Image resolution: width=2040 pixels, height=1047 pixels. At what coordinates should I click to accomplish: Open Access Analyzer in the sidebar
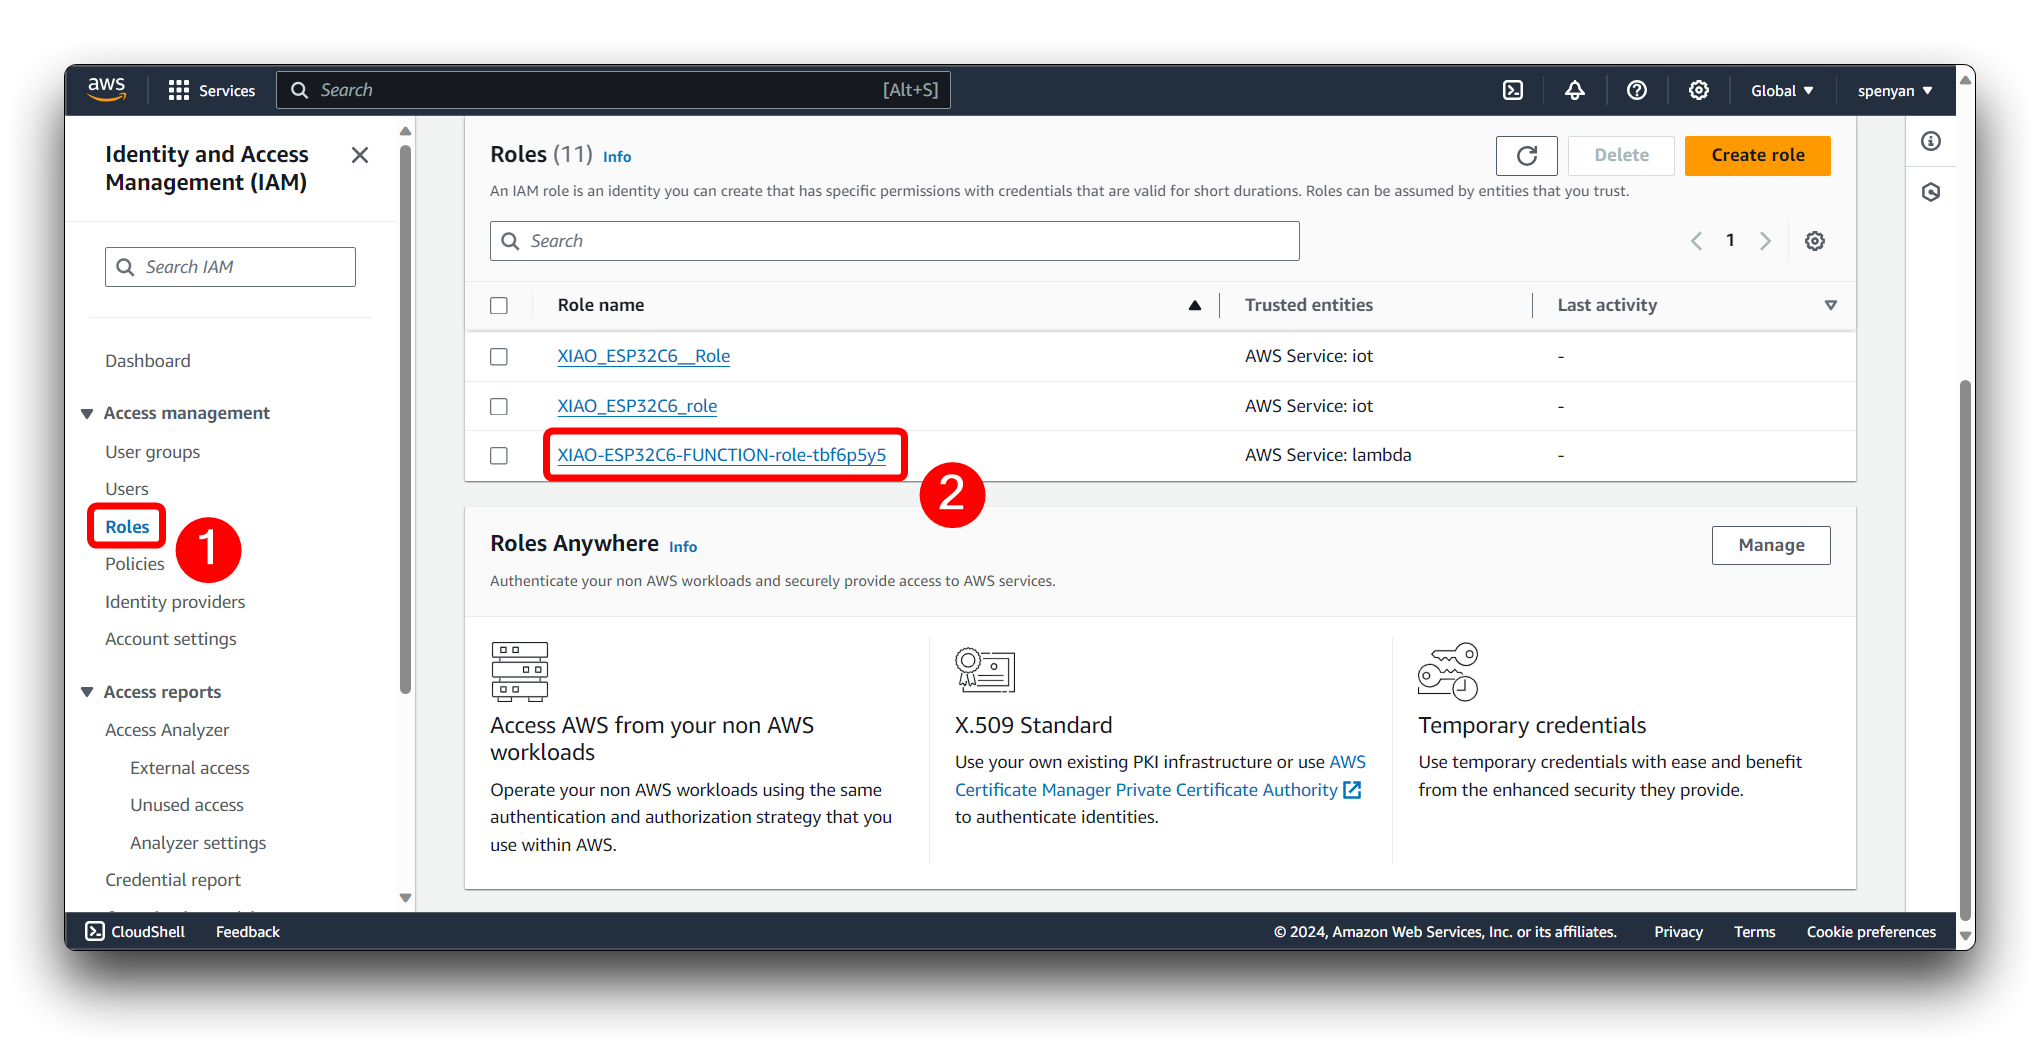coord(167,730)
